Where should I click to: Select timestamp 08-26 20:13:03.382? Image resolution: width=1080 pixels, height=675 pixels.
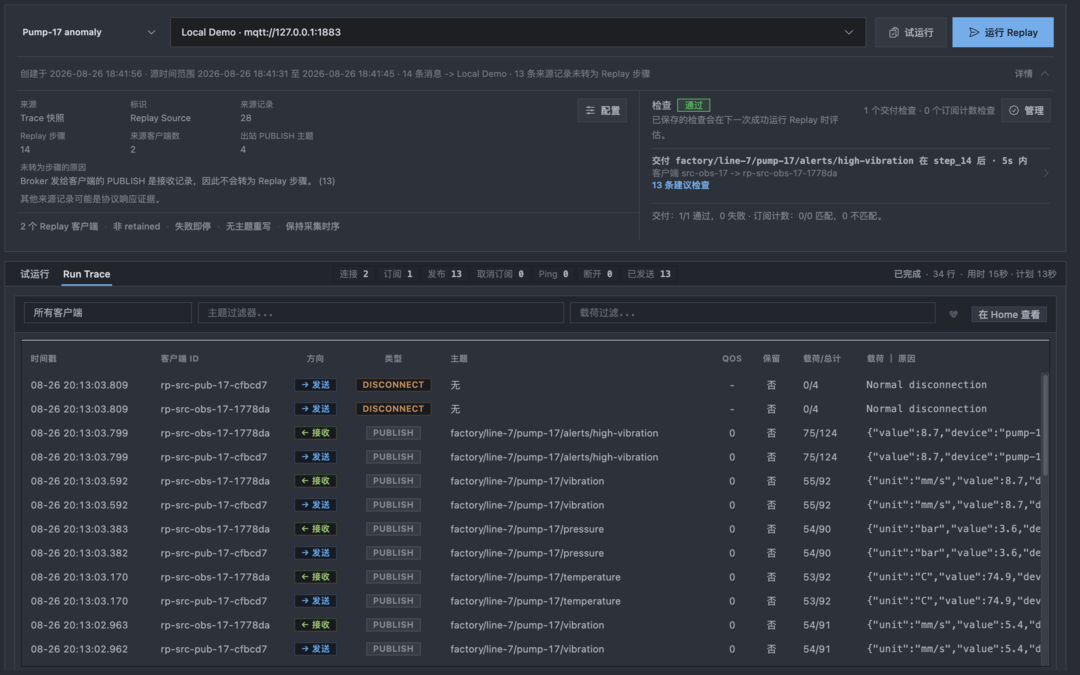[79, 553]
